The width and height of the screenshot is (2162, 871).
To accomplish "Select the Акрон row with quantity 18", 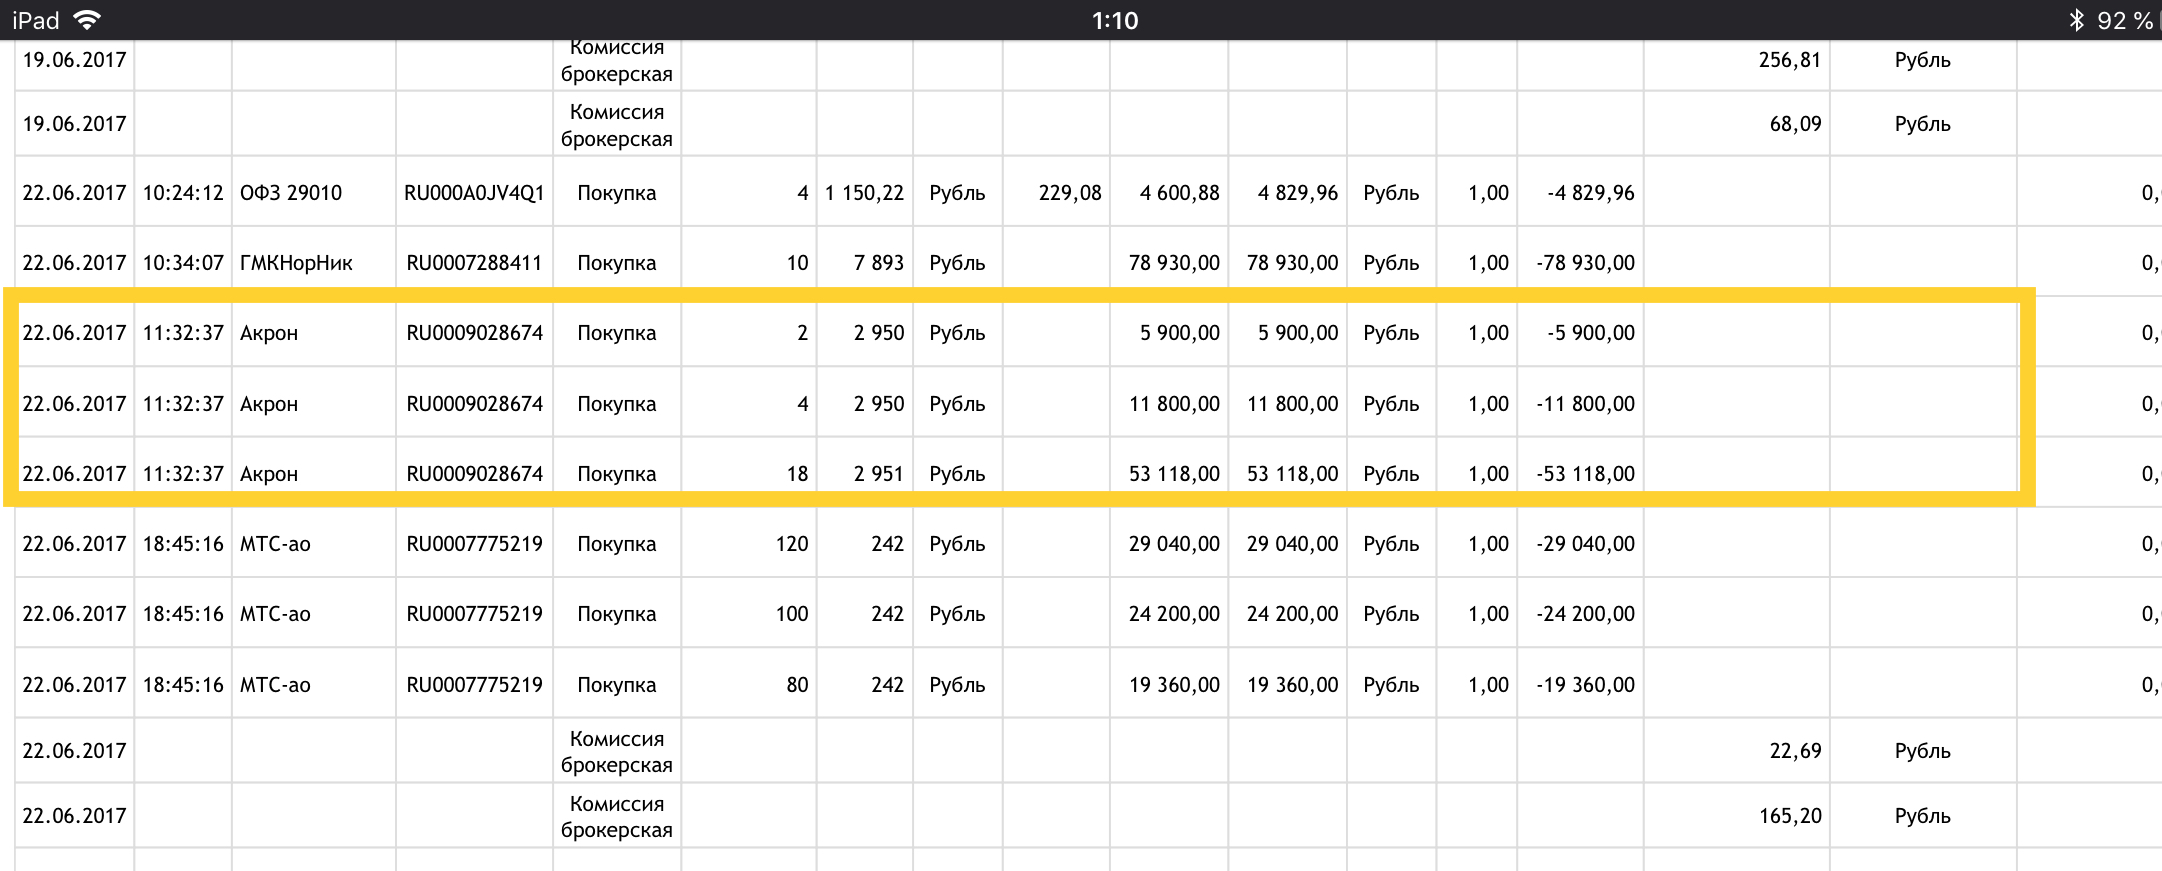I will pyautogui.click(x=796, y=474).
